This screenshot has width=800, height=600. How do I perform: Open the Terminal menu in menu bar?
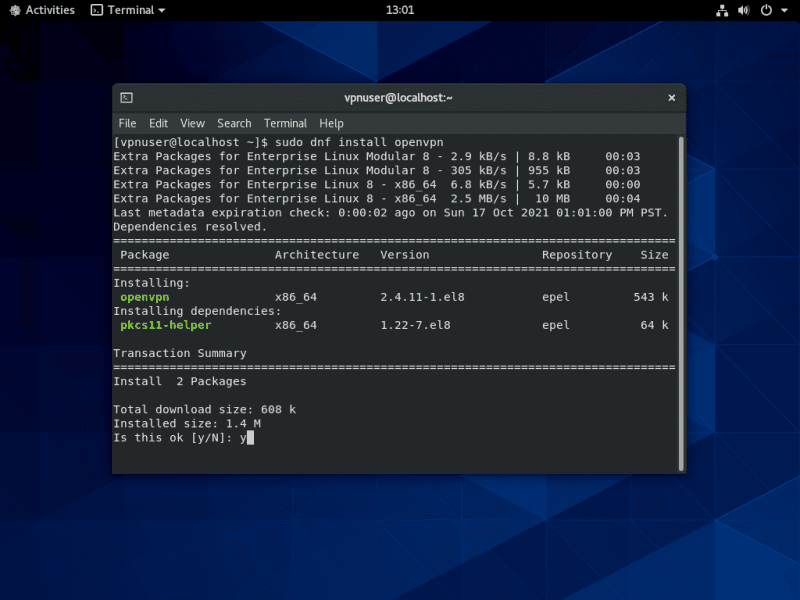pos(285,123)
